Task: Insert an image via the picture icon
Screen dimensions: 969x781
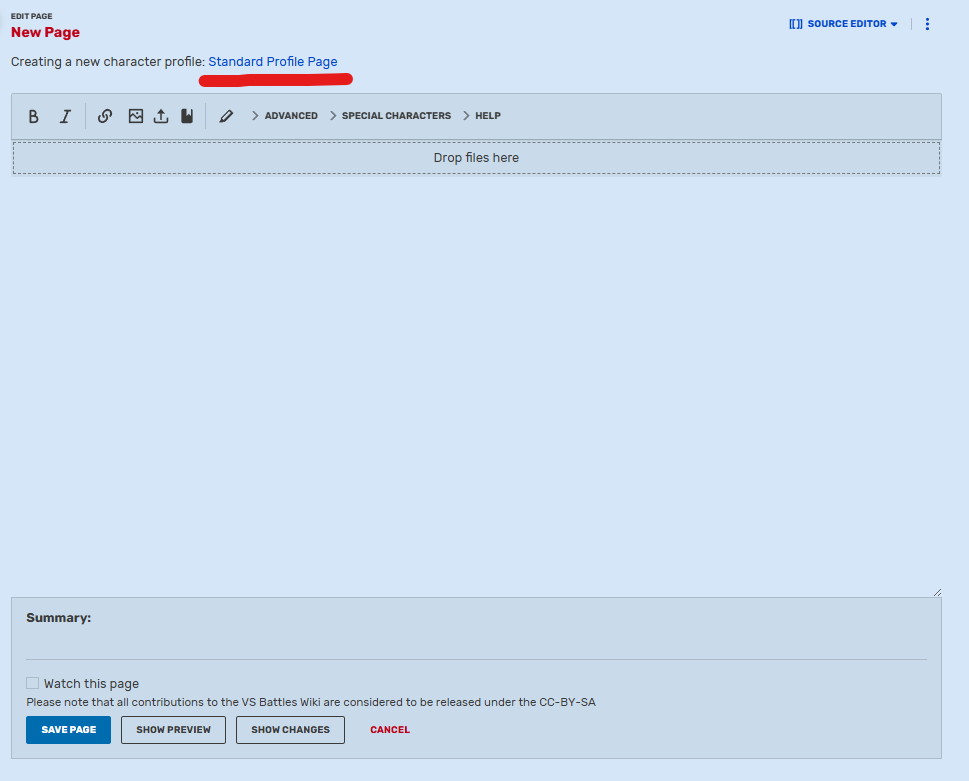Action: click(x=136, y=116)
